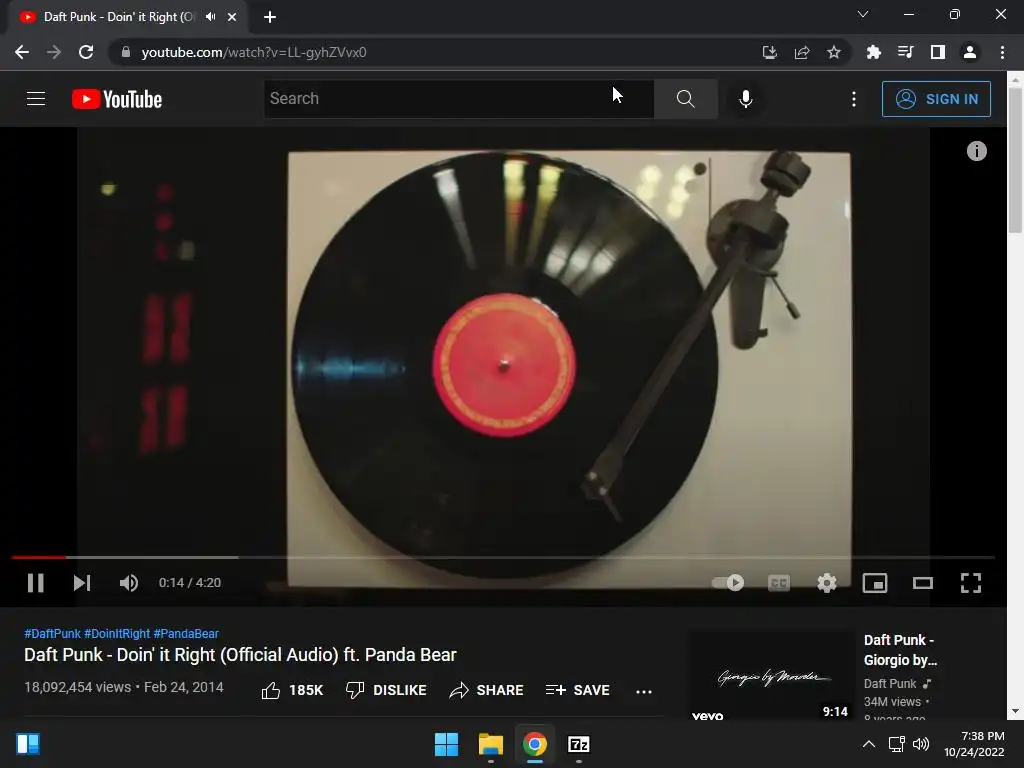Open Chrome three-dot menu
This screenshot has height=768, width=1024.
1002,52
